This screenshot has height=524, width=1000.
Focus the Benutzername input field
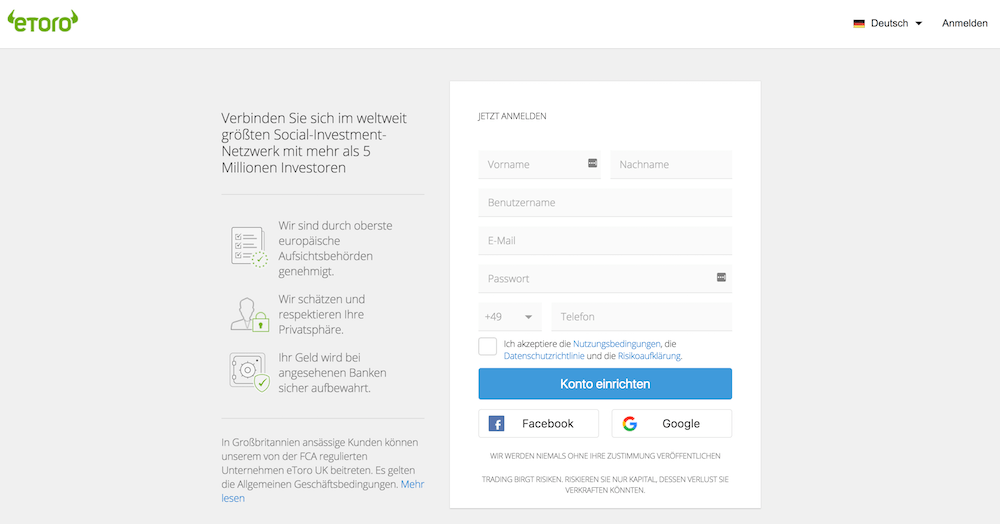pyautogui.click(x=605, y=203)
